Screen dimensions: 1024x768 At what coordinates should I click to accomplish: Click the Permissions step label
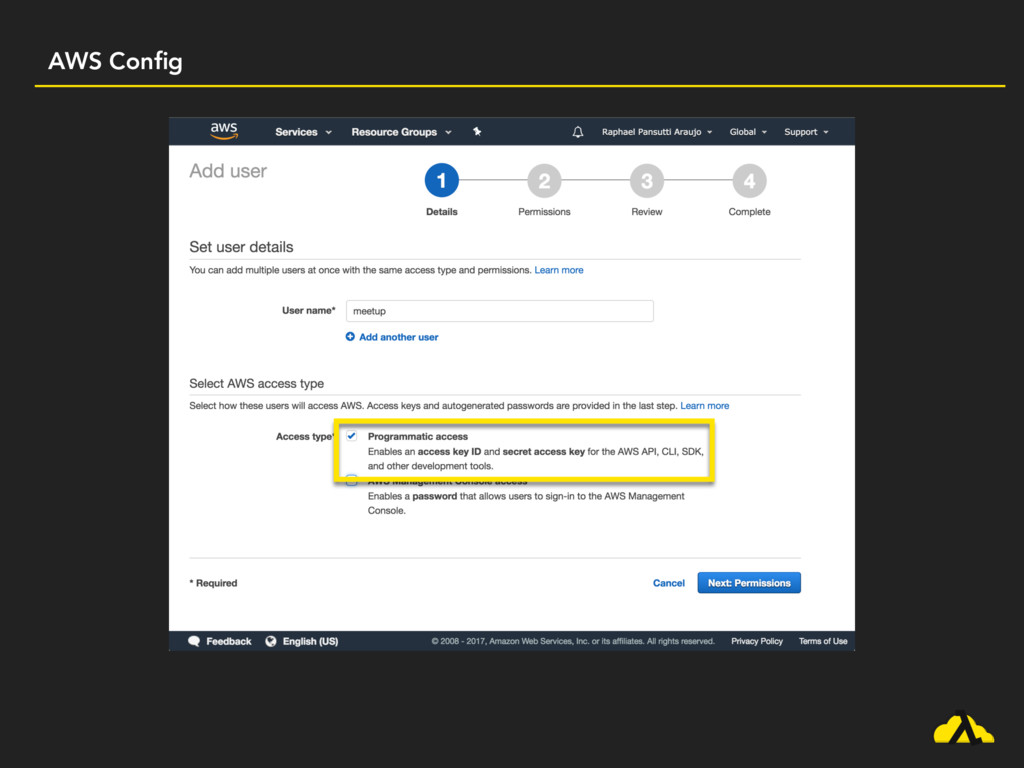click(544, 212)
